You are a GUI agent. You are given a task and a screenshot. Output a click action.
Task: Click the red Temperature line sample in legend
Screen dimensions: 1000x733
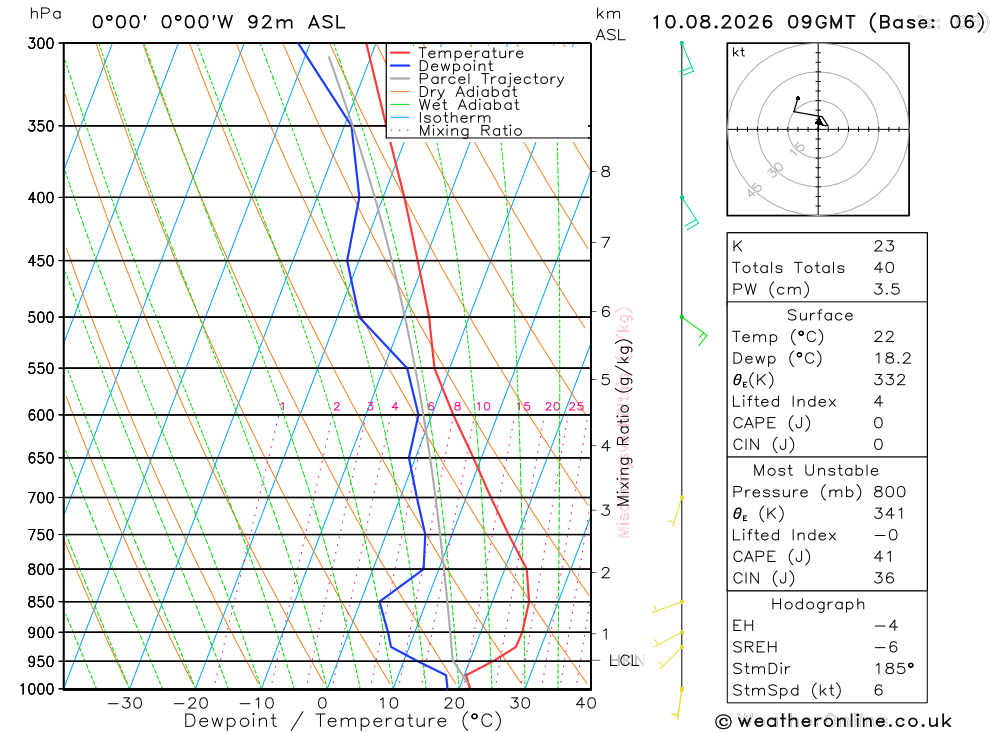[x=400, y=53]
